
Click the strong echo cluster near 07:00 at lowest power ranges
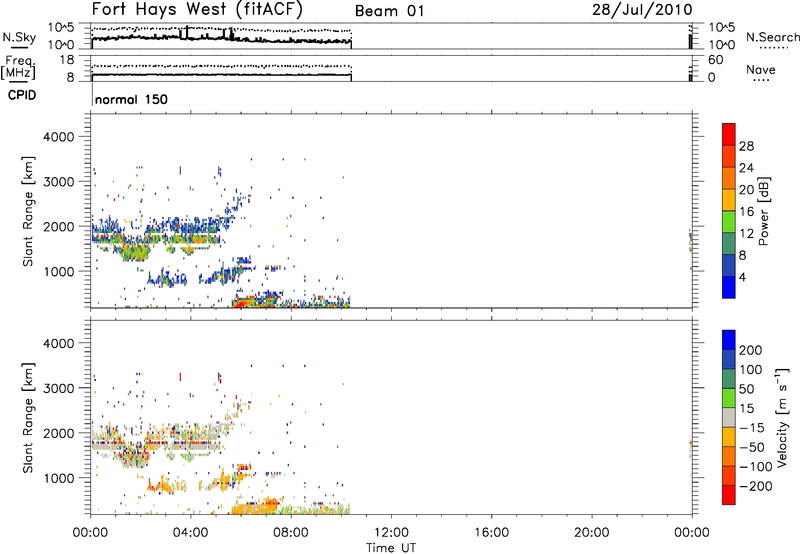(x=255, y=301)
